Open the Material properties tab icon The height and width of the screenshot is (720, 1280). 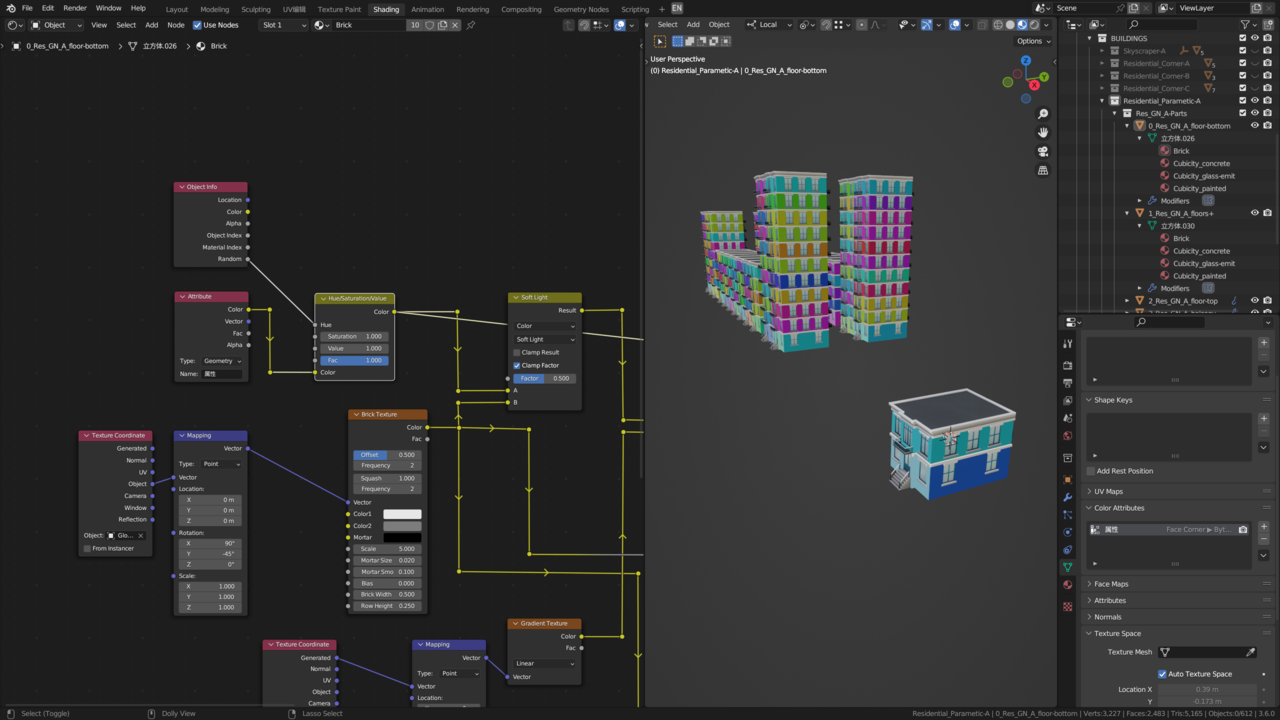click(1067, 585)
